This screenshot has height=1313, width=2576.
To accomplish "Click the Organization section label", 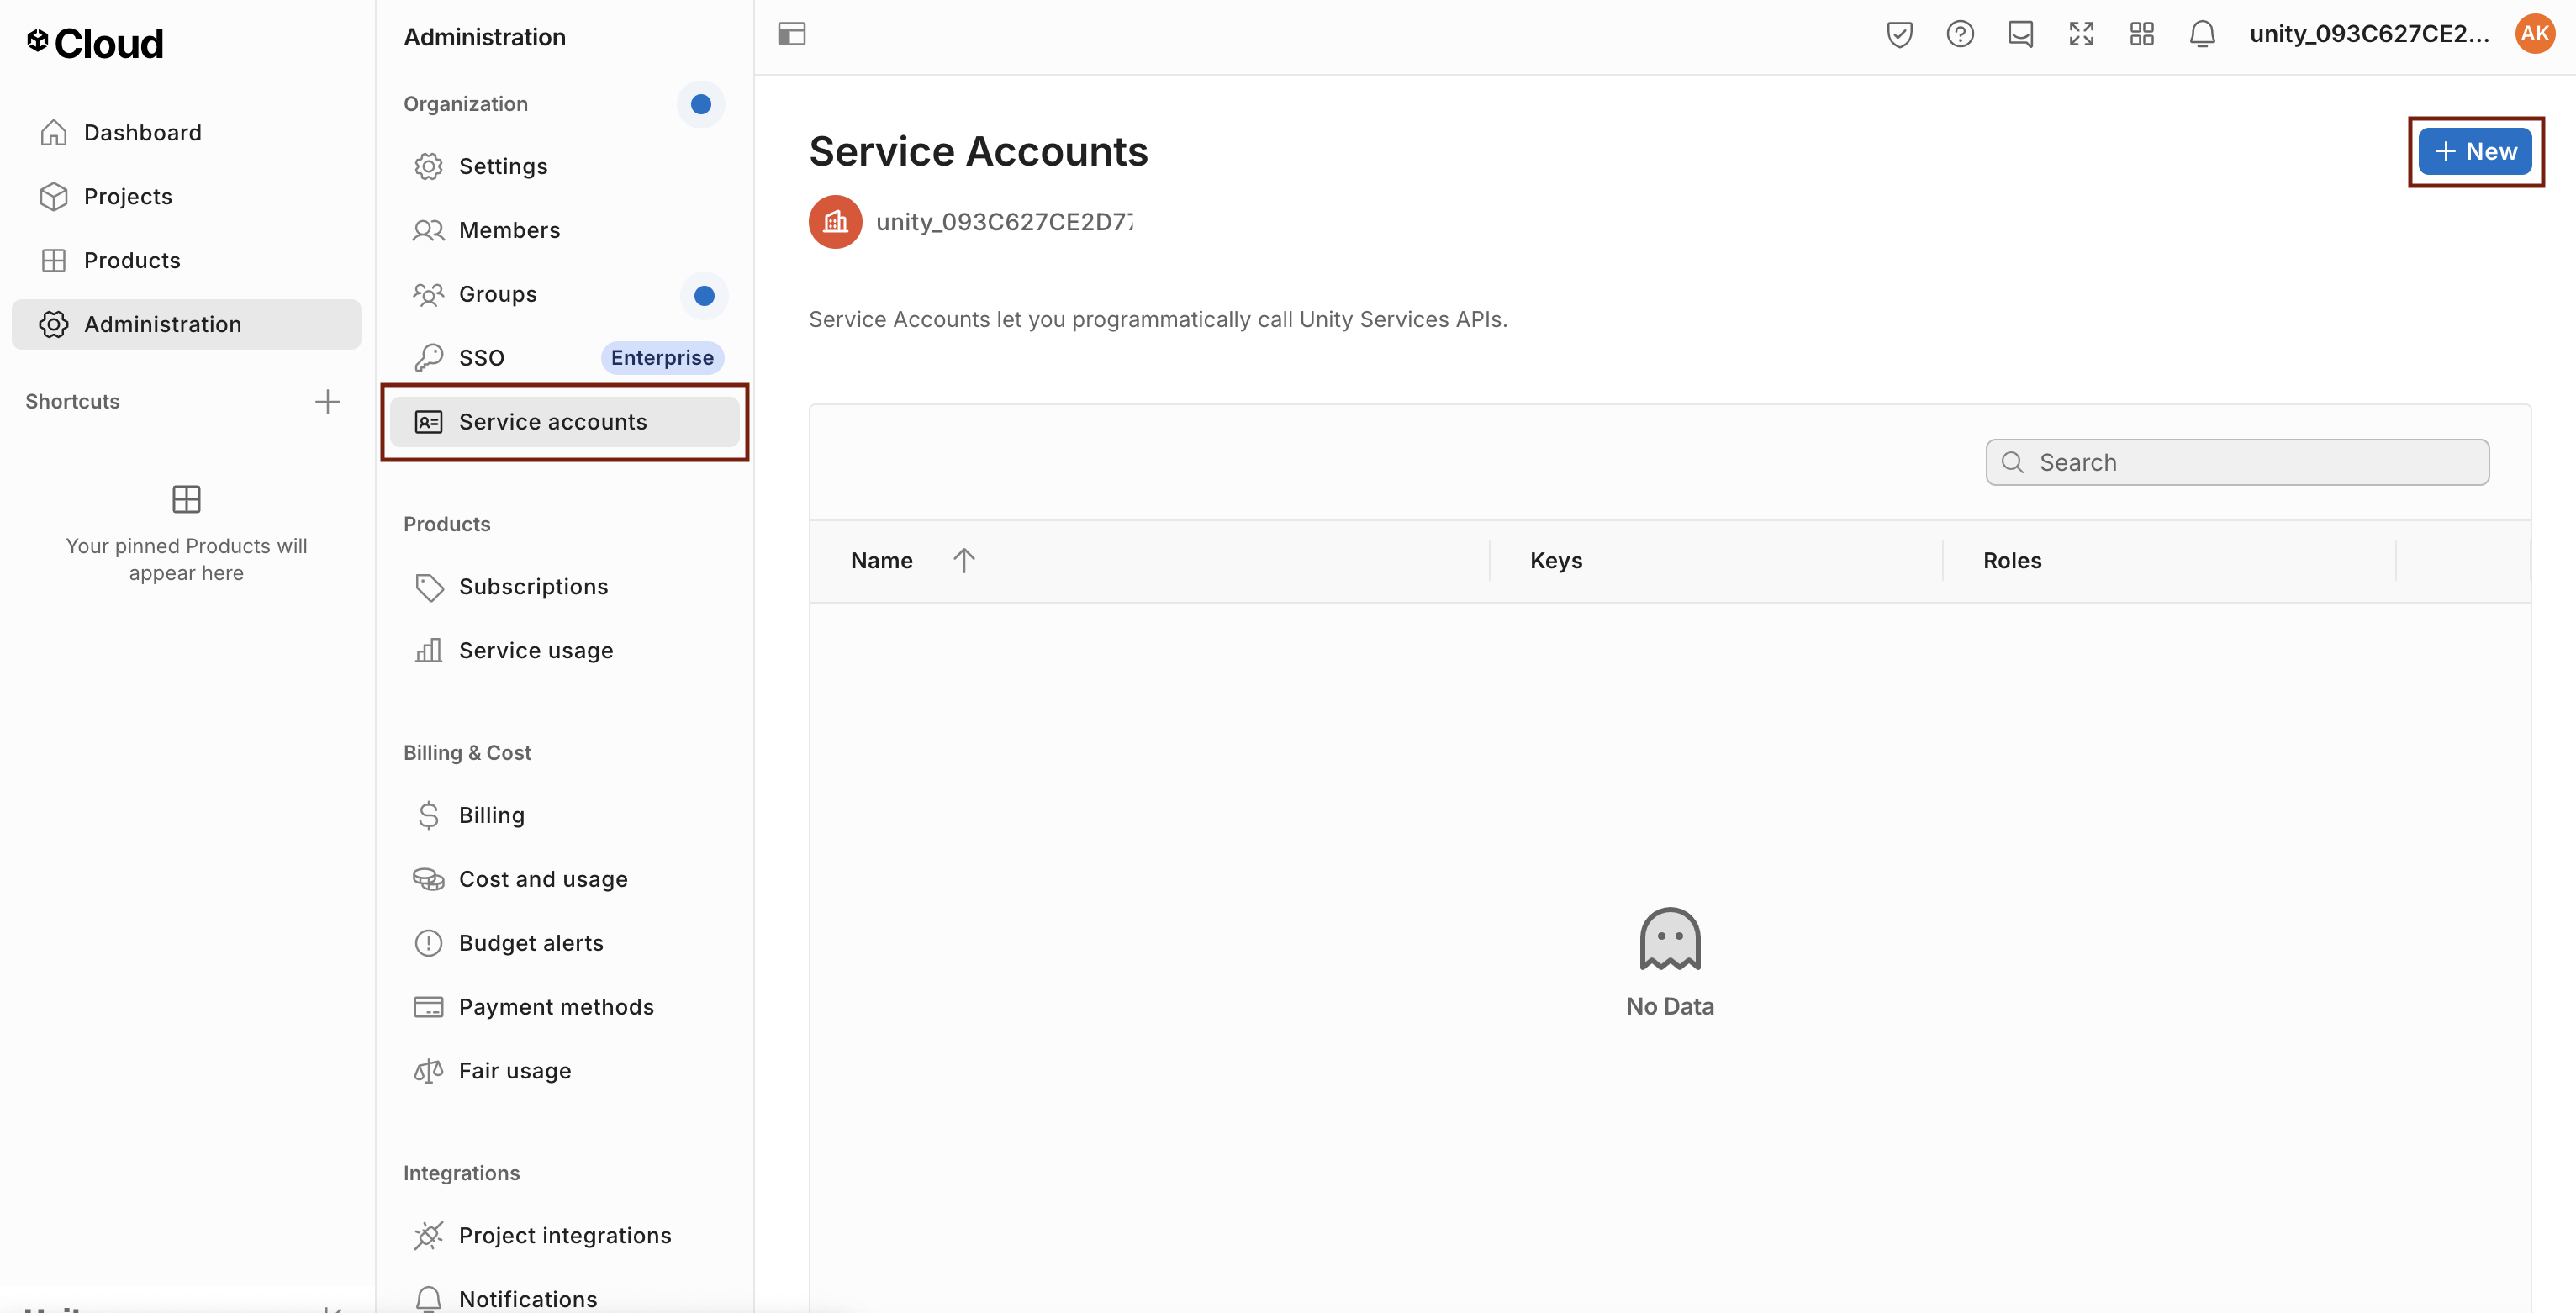I will [465, 104].
